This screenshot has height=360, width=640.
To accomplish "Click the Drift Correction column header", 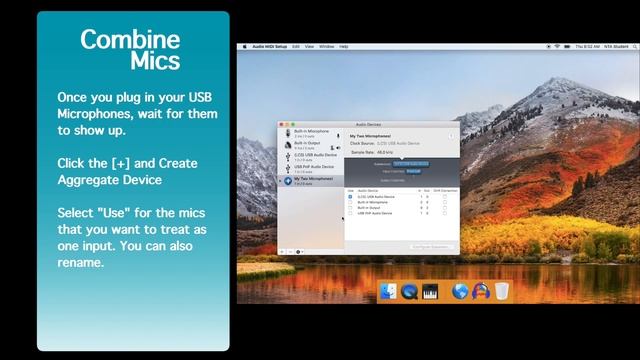I will tap(445, 191).
